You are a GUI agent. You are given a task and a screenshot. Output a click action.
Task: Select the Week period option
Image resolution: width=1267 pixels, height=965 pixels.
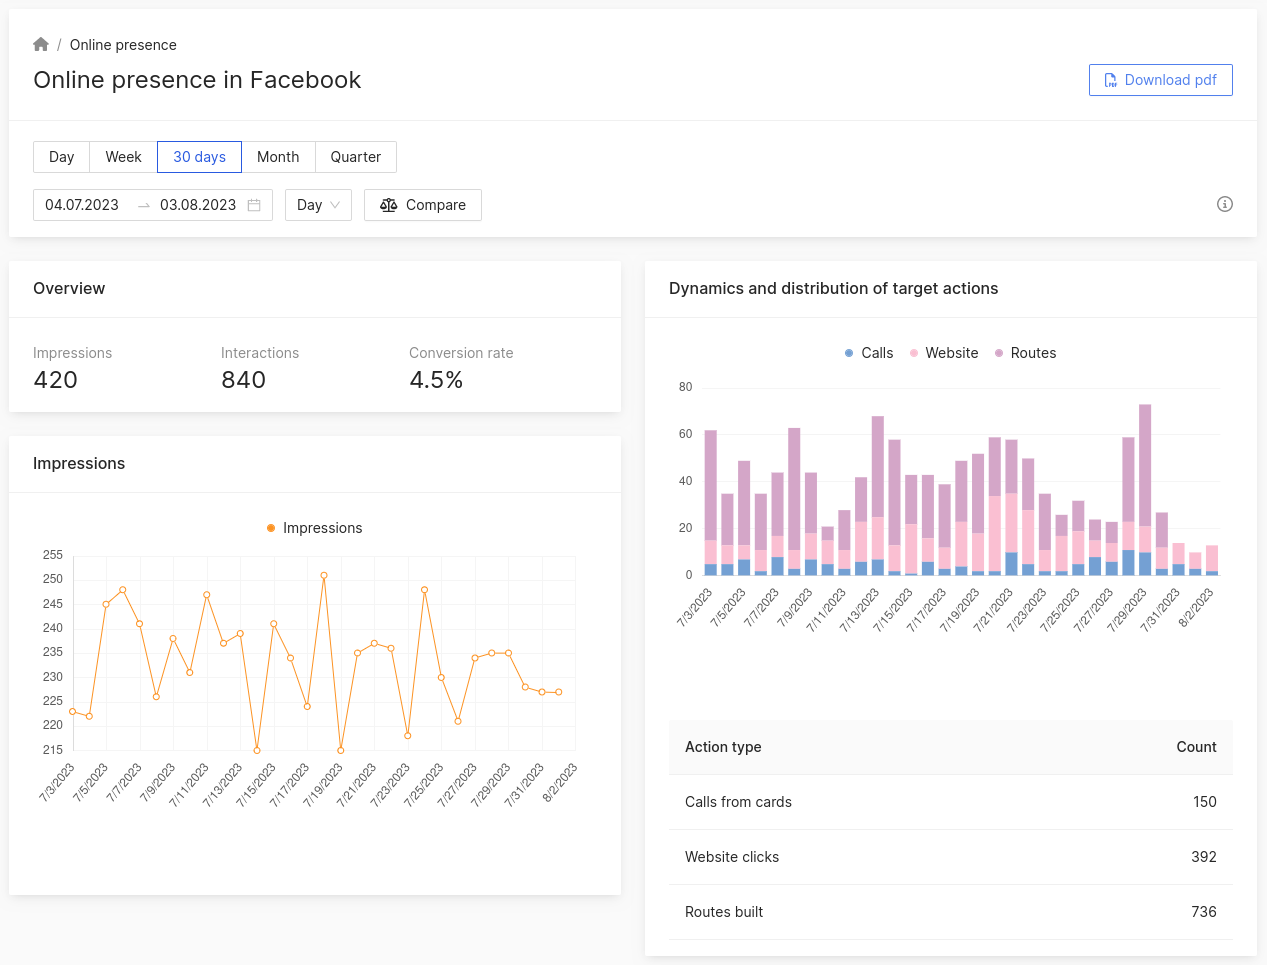tap(123, 157)
